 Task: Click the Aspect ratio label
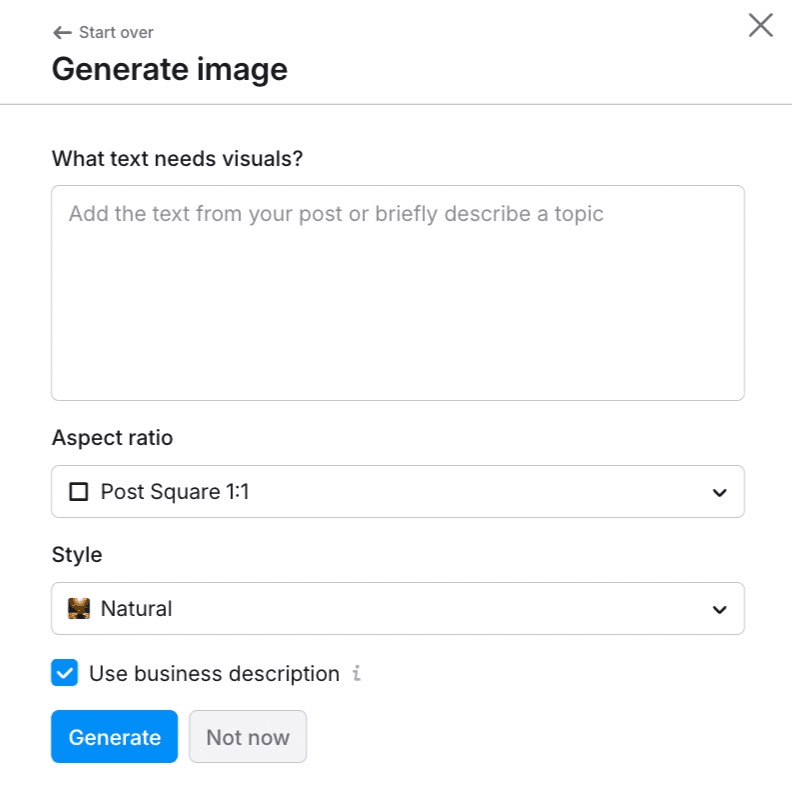tap(112, 438)
